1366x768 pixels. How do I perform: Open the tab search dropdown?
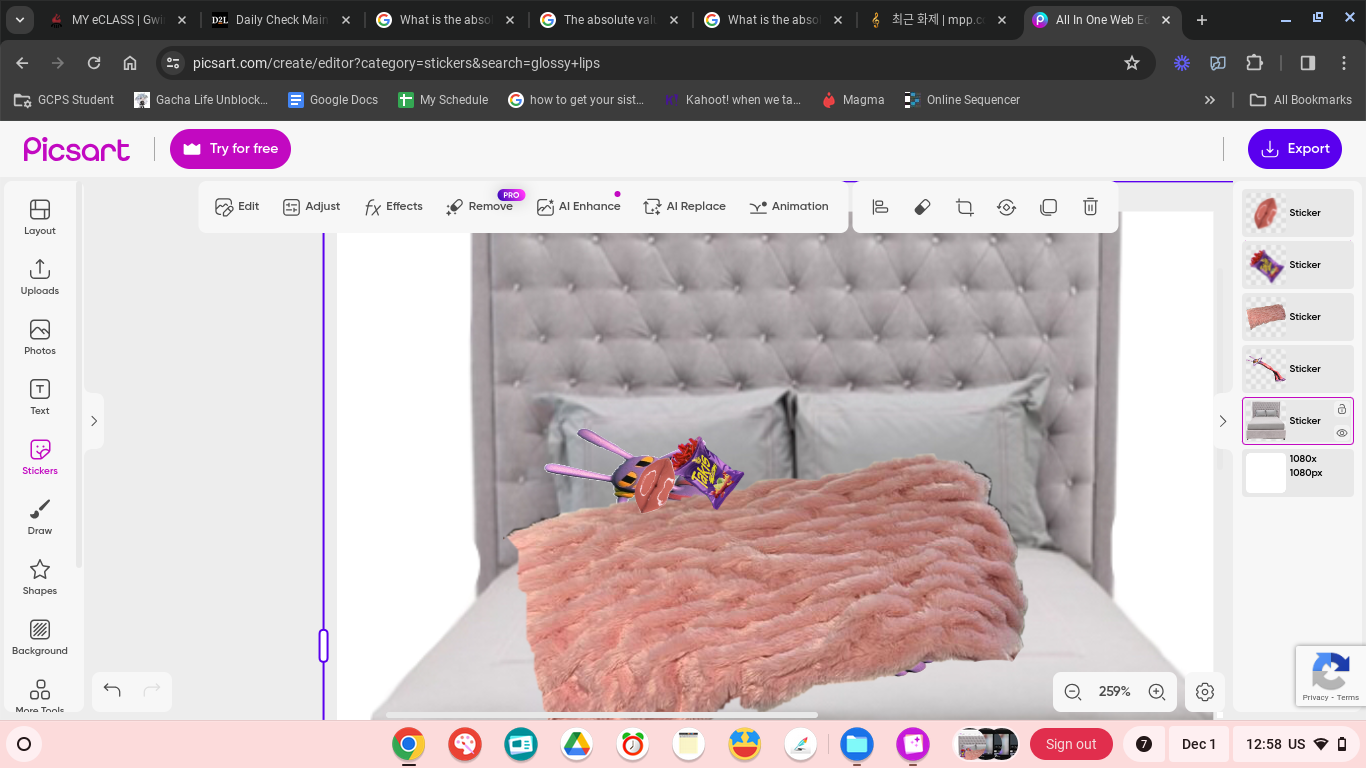tap(20, 20)
